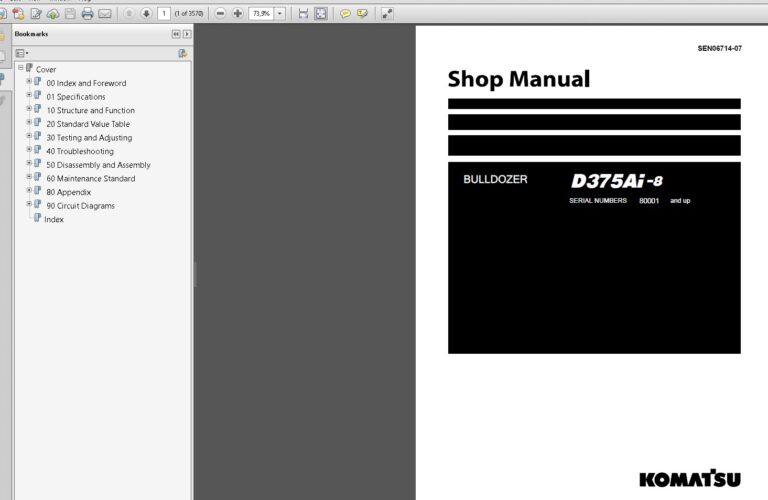This screenshot has width=768, height=500.
Task: Open the 50 Disassembly and Assembly bookmark
Action: pyautogui.click(x=98, y=165)
